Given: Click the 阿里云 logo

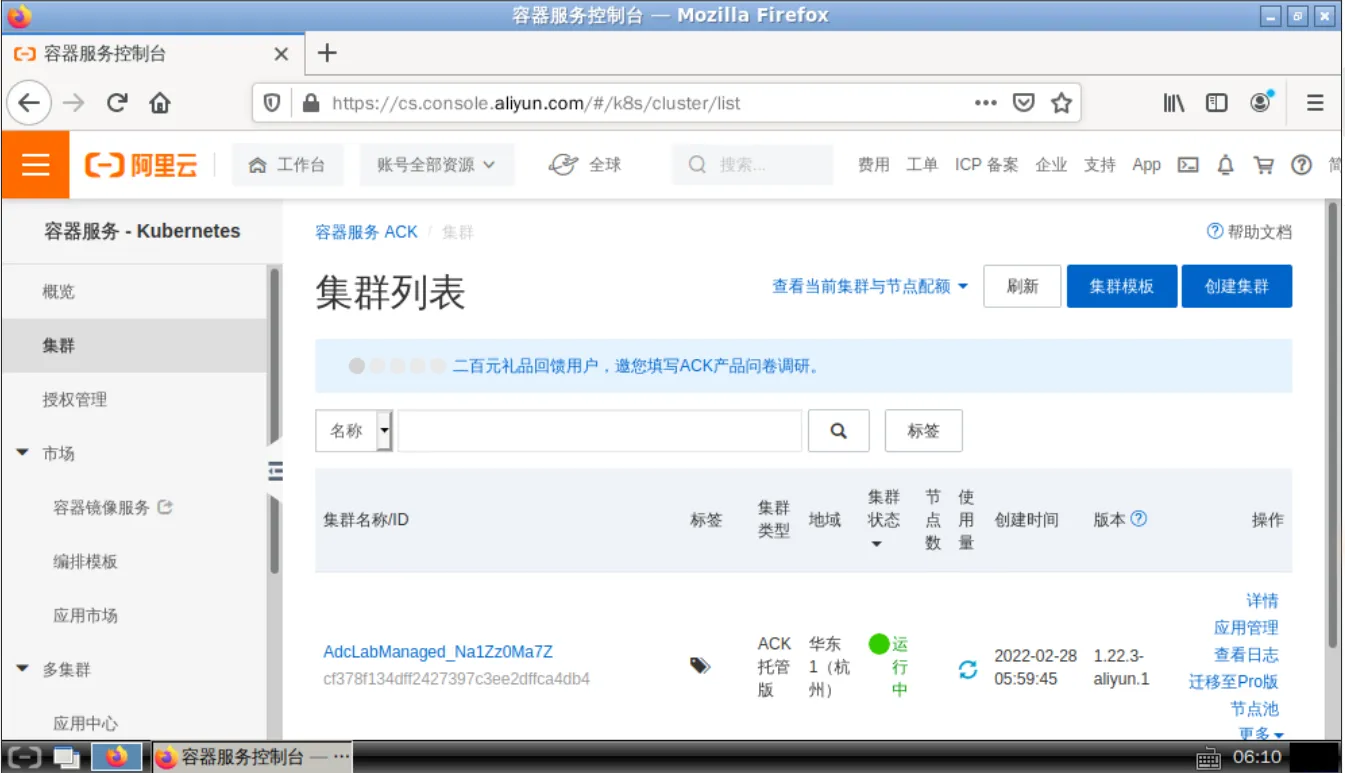Looking at the screenshot, I should tap(141, 165).
